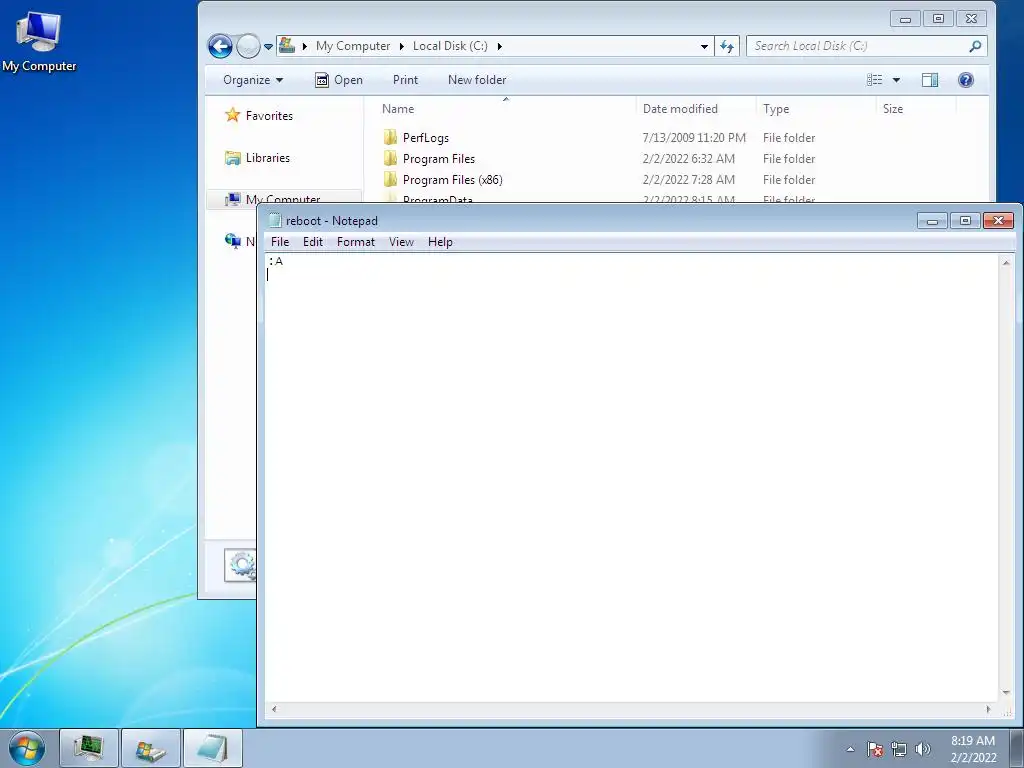Click Notepad horizontal scrollbar left arrow
Viewport: 1024px width, 768px height.
point(274,709)
